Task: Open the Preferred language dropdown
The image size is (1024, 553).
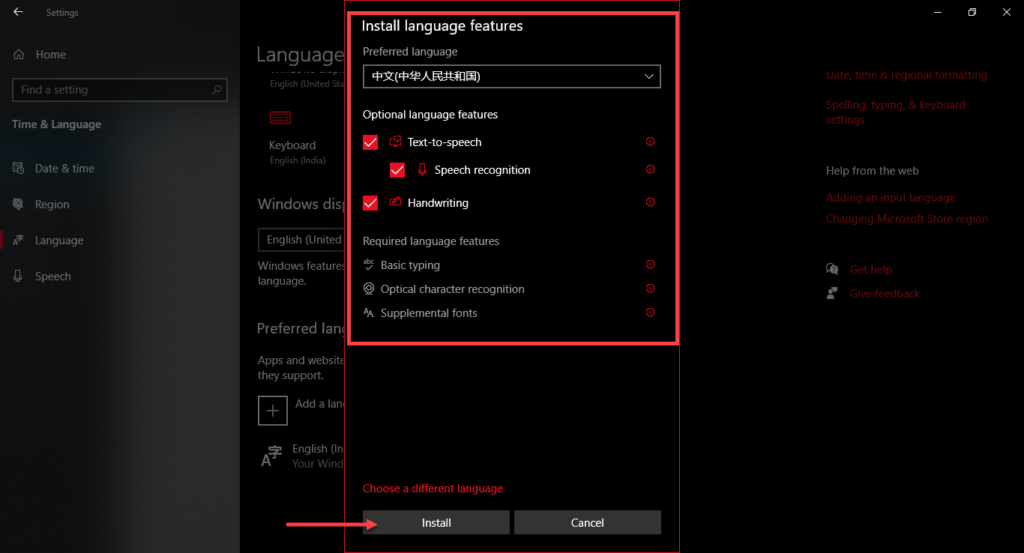Action: point(511,76)
